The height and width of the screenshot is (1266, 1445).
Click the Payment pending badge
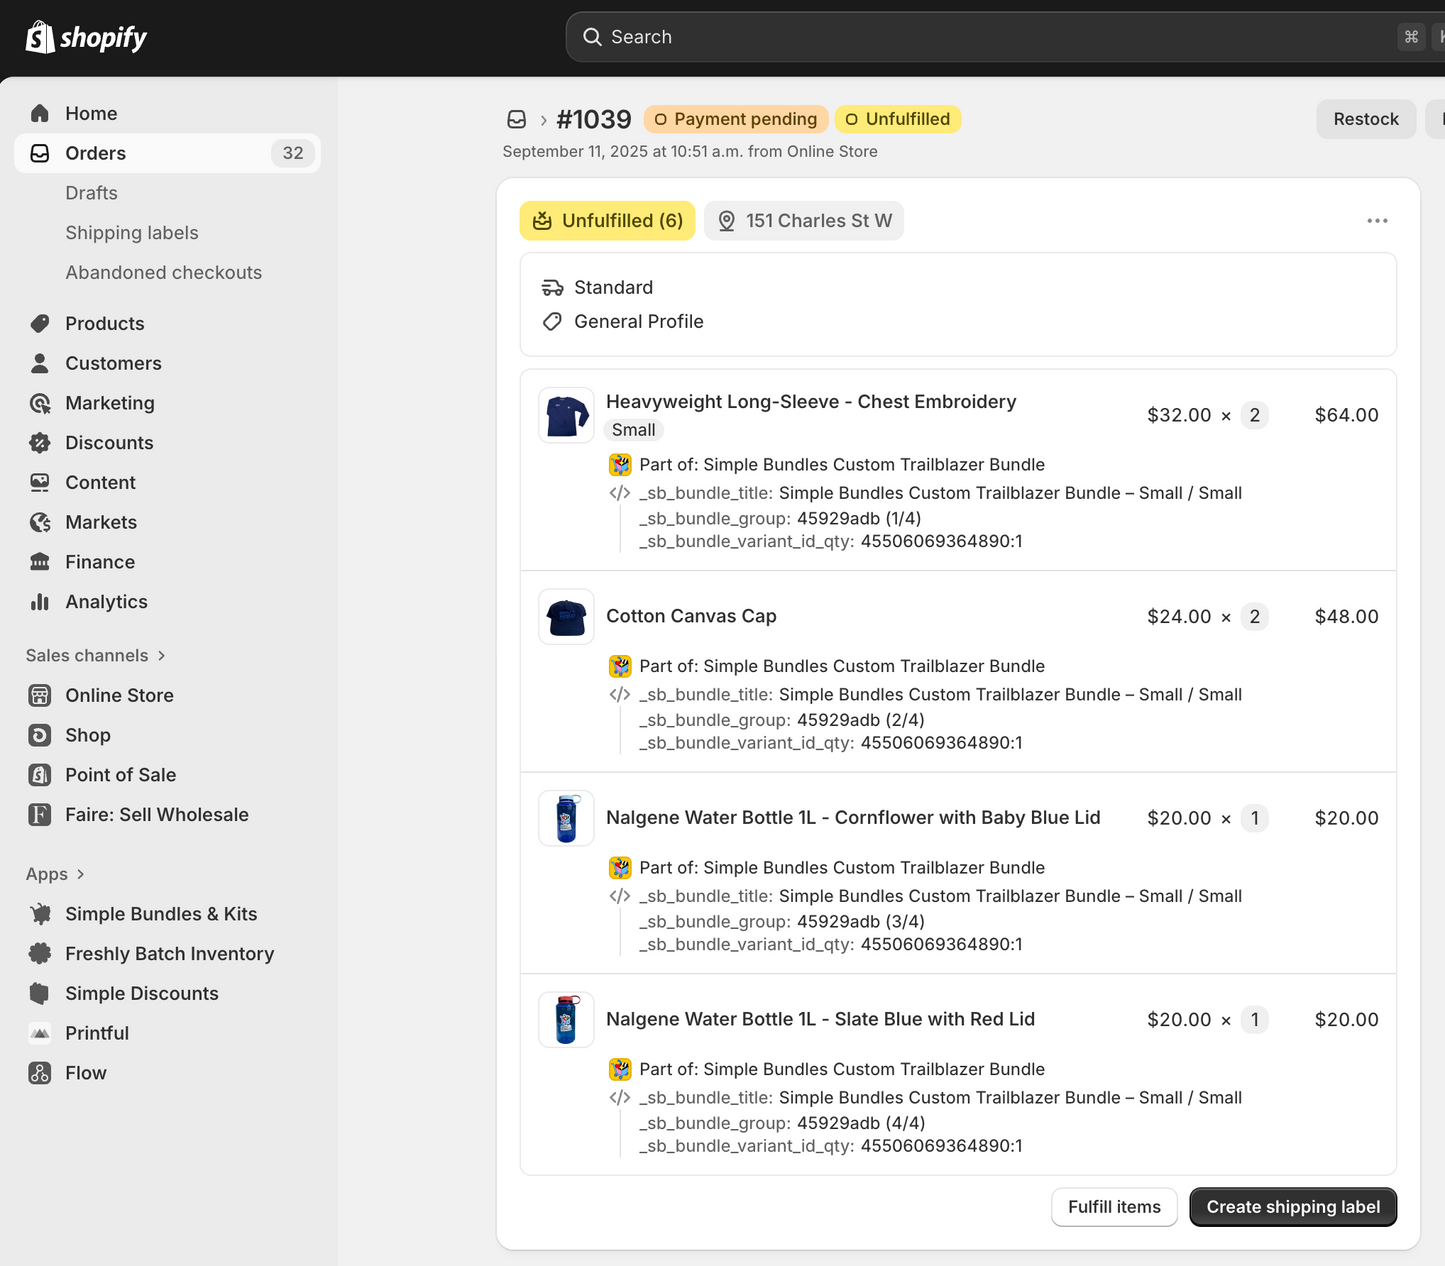point(736,119)
